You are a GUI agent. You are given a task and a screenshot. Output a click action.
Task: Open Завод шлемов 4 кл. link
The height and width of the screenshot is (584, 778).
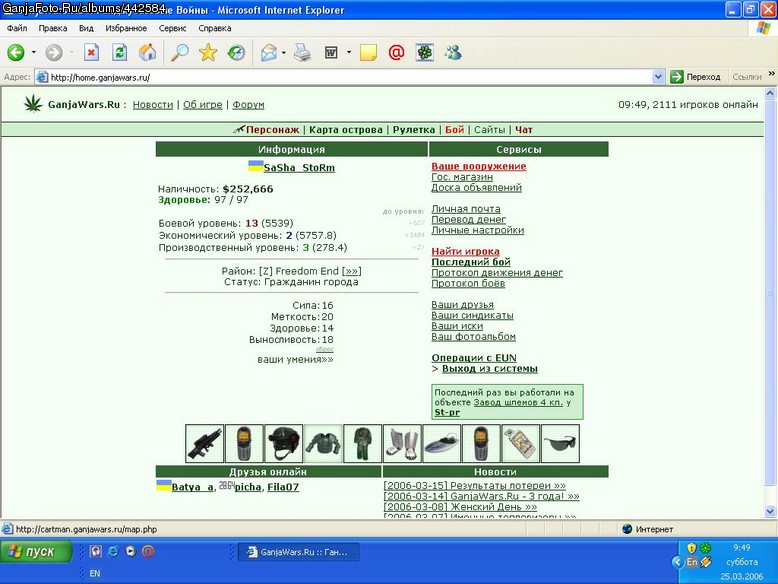tap(518, 402)
